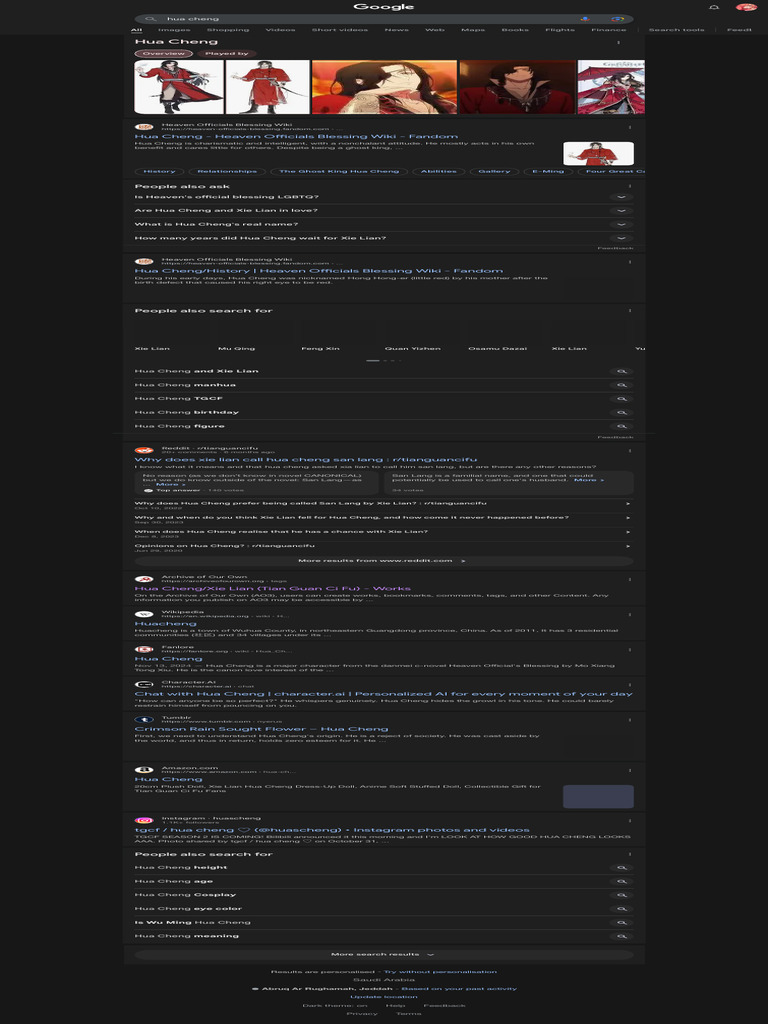
Task: Click search icon for Hua Cheng manhua
Action: point(622,385)
